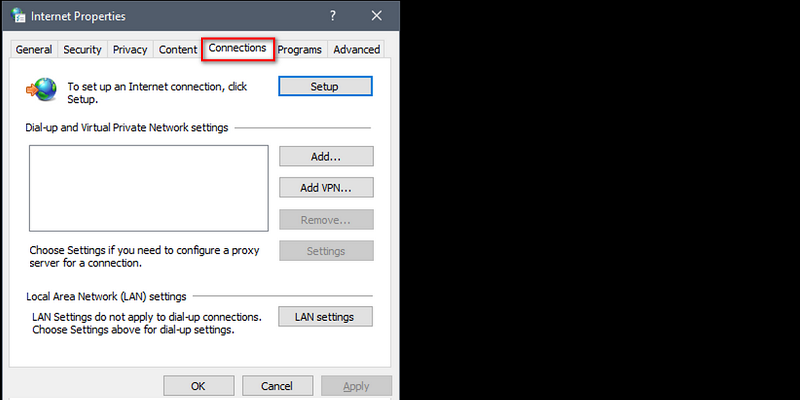
Task: Close the Internet Properties dialog
Action: [x=377, y=16]
